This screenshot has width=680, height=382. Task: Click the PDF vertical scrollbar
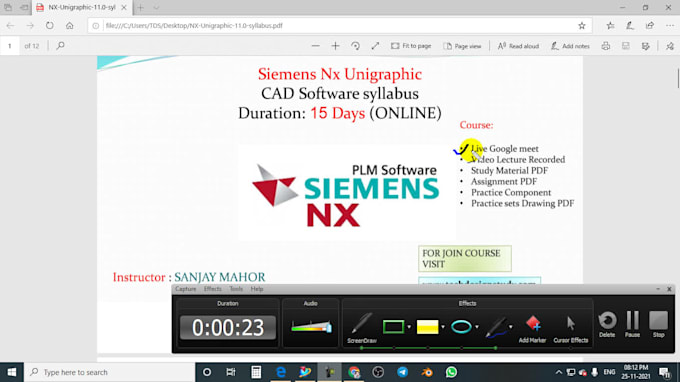click(x=677, y=78)
